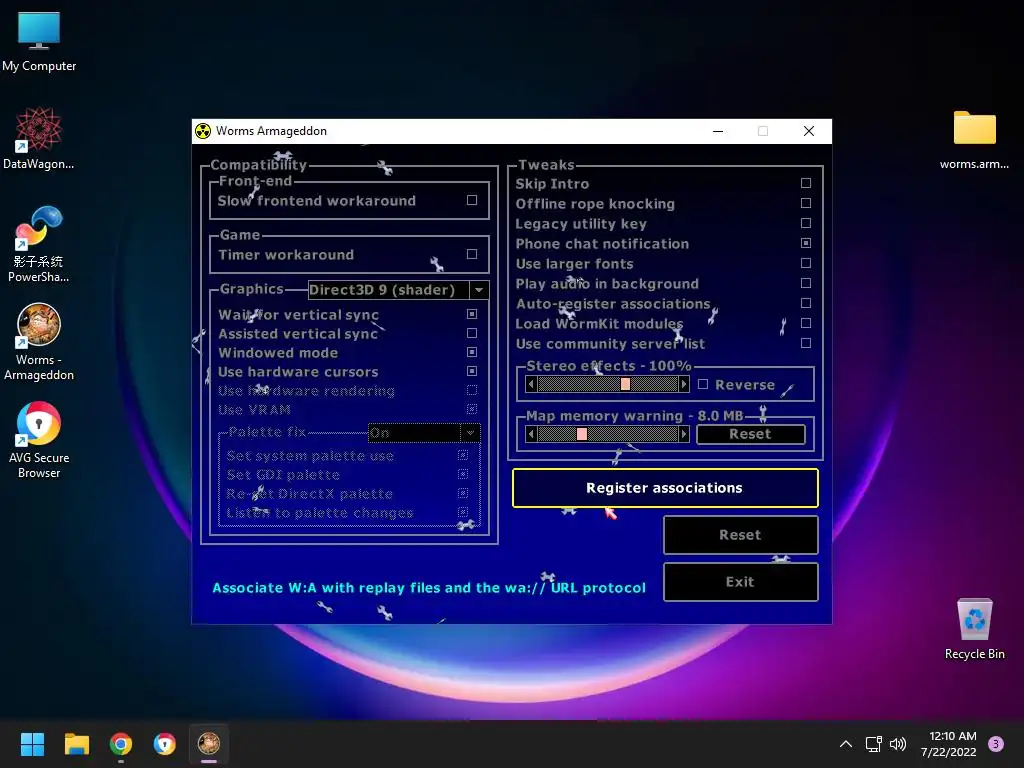The image size is (1024, 768).
Task: Show hidden system tray icons
Action: click(846, 744)
